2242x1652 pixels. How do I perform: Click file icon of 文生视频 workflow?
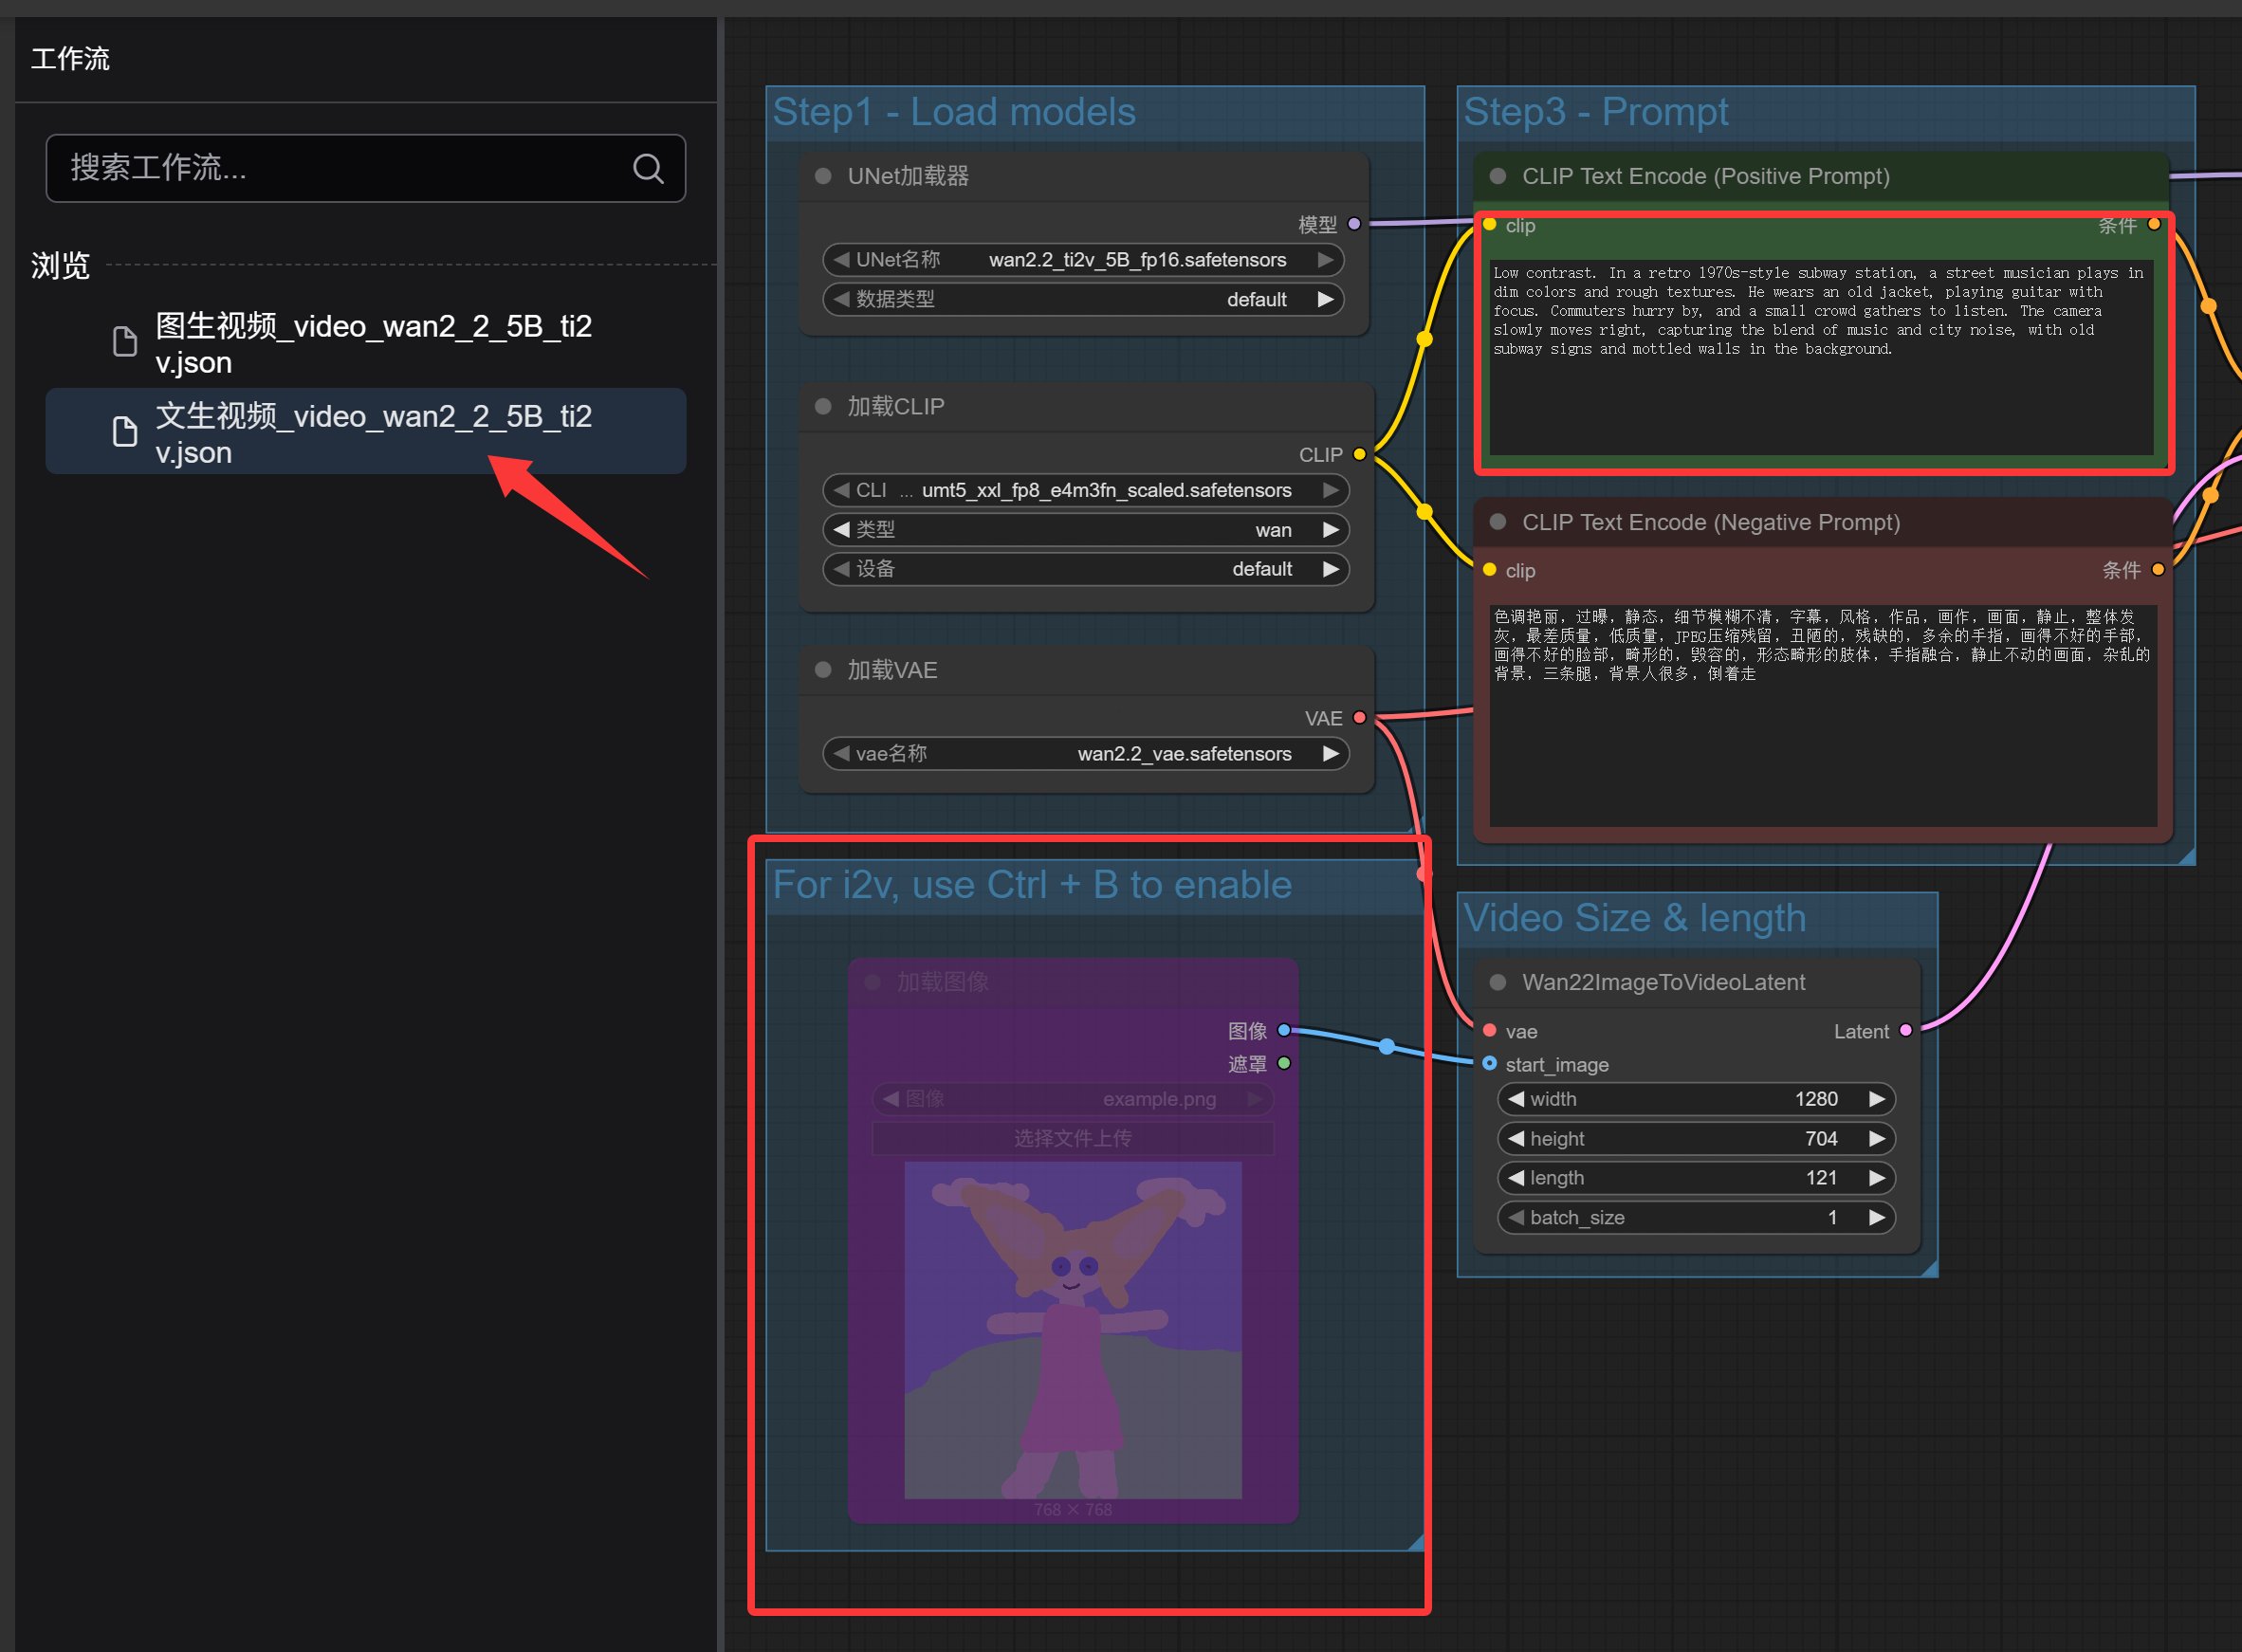125,432
